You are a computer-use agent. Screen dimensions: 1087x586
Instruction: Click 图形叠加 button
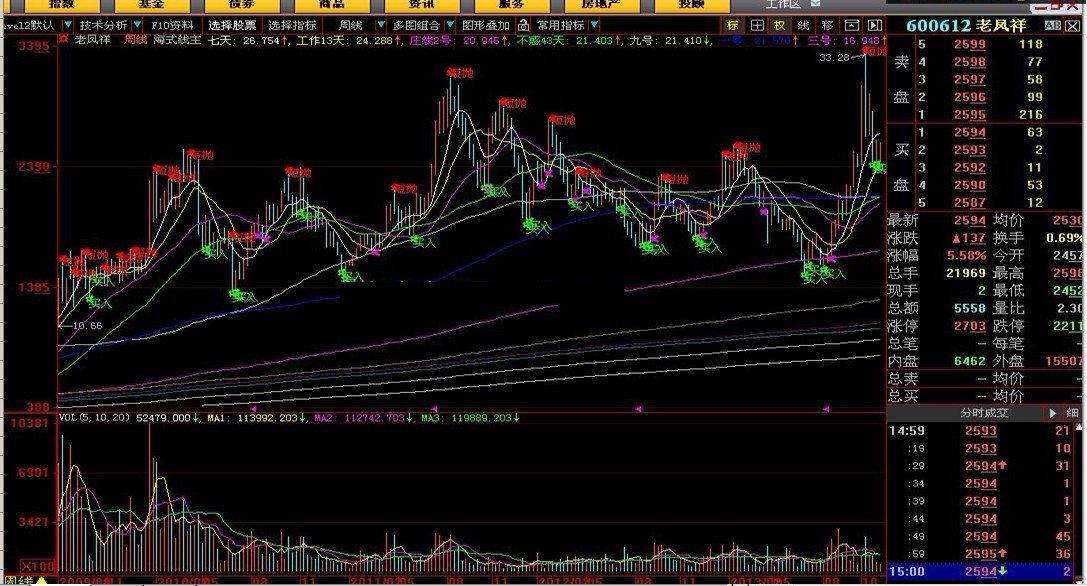pyautogui.click(x=486, y=25)
